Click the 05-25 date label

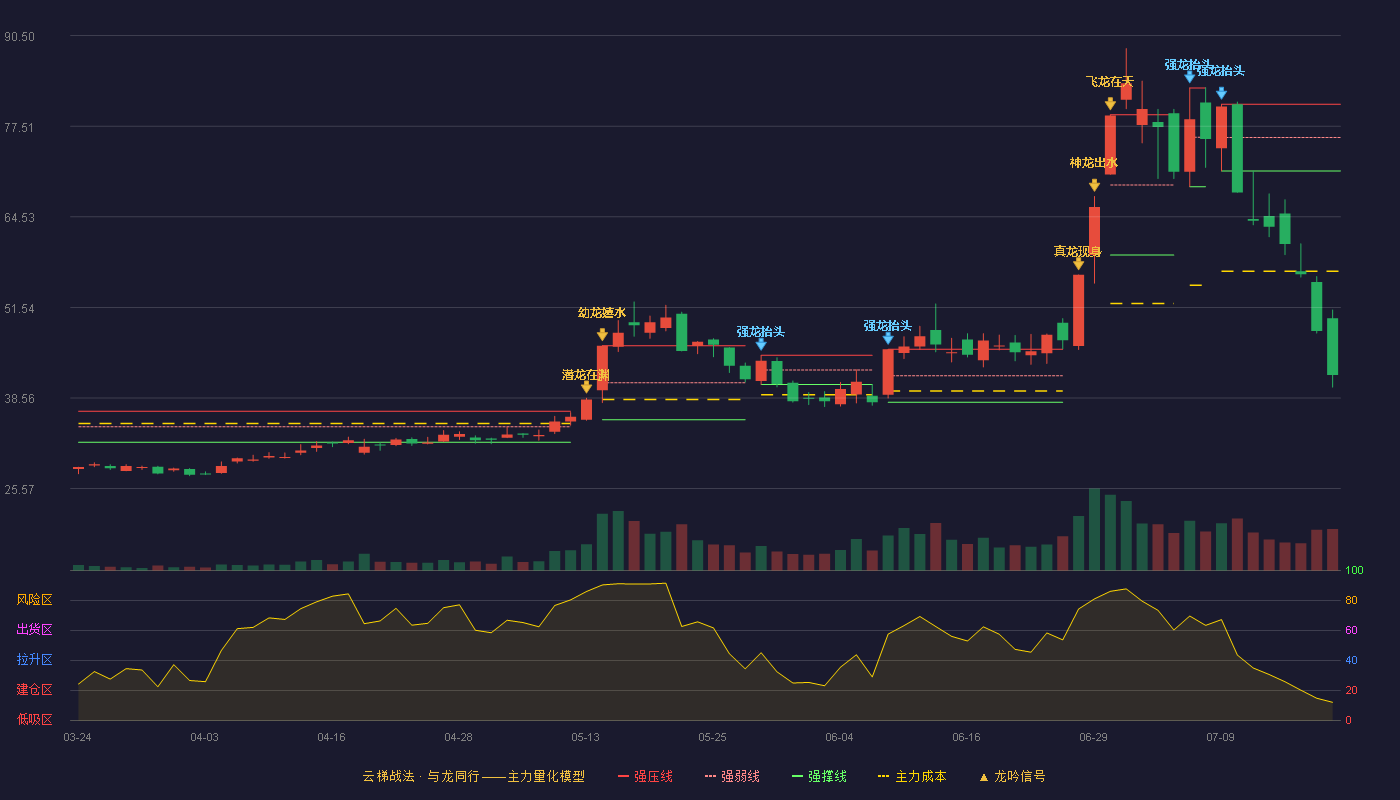point(712,737)
